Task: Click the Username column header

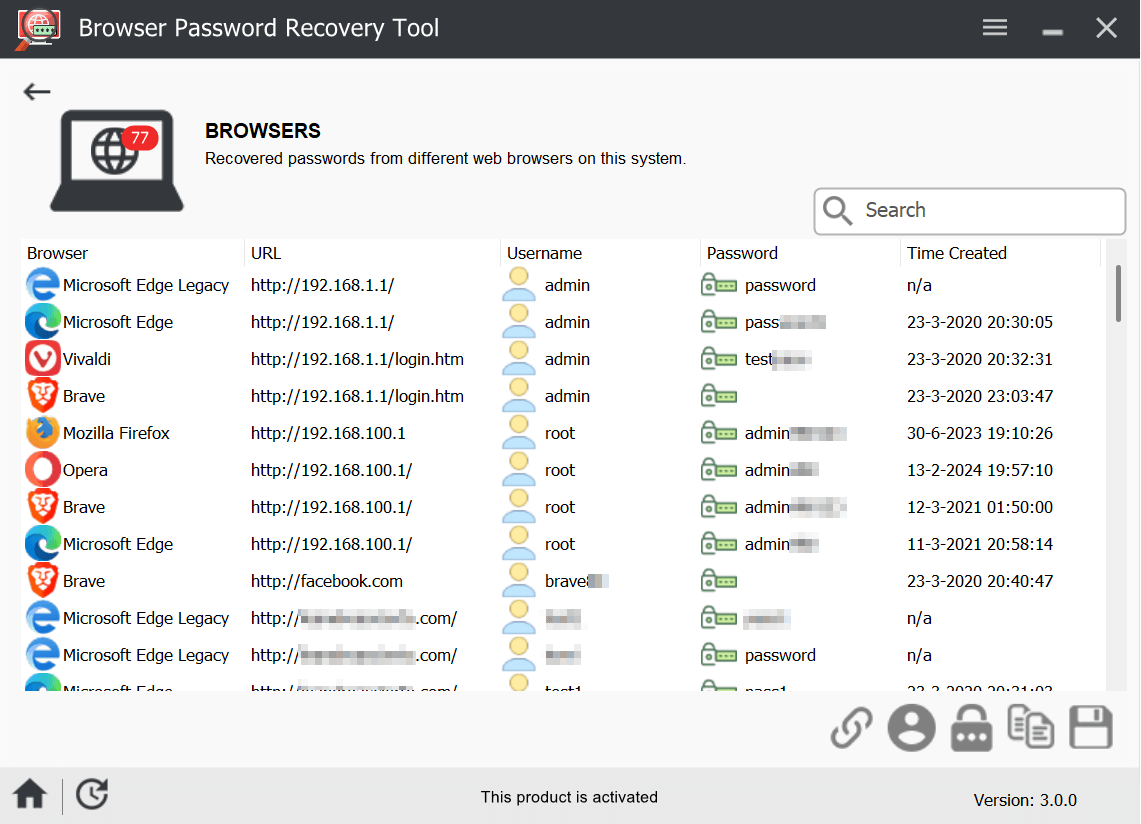Action: [x=544, y=253]
